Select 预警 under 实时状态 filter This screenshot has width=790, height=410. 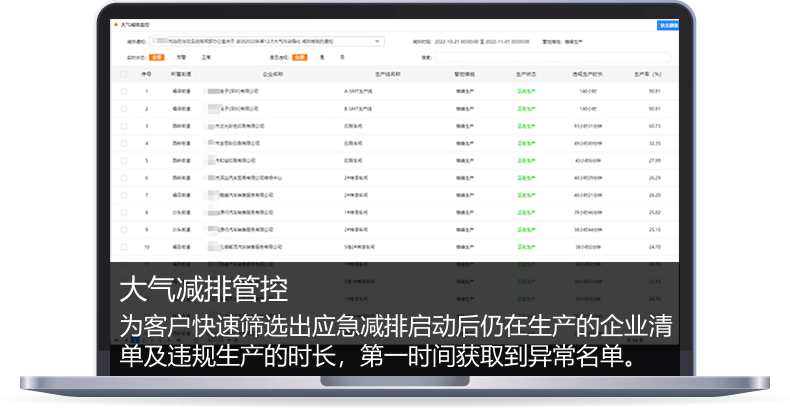[181, 58]
